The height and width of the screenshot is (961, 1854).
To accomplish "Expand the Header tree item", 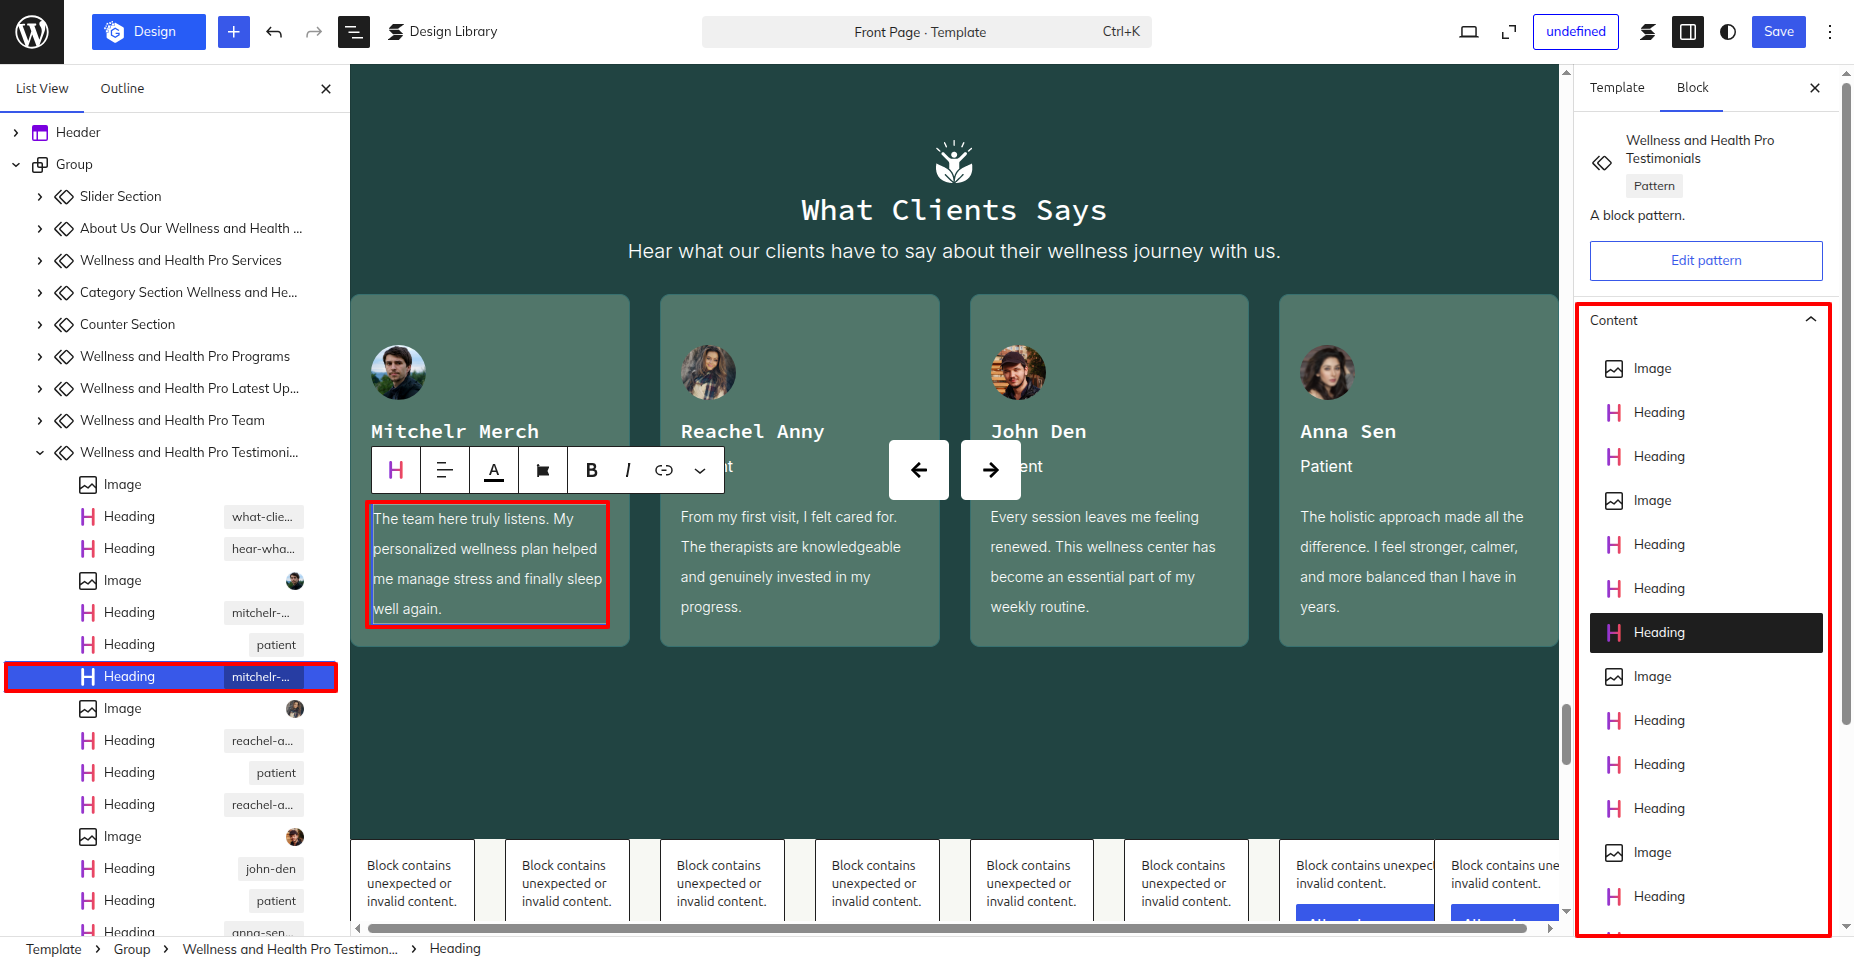I will click(x=16, y=132).
